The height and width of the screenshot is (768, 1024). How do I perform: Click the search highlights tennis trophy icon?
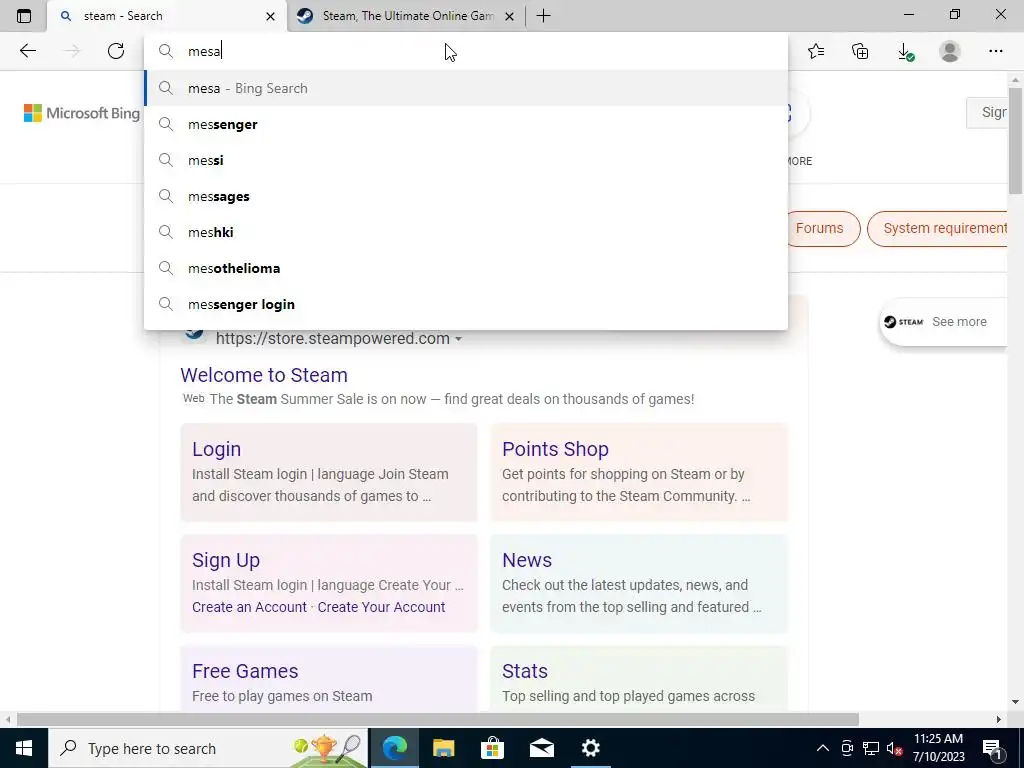point(327,748)
